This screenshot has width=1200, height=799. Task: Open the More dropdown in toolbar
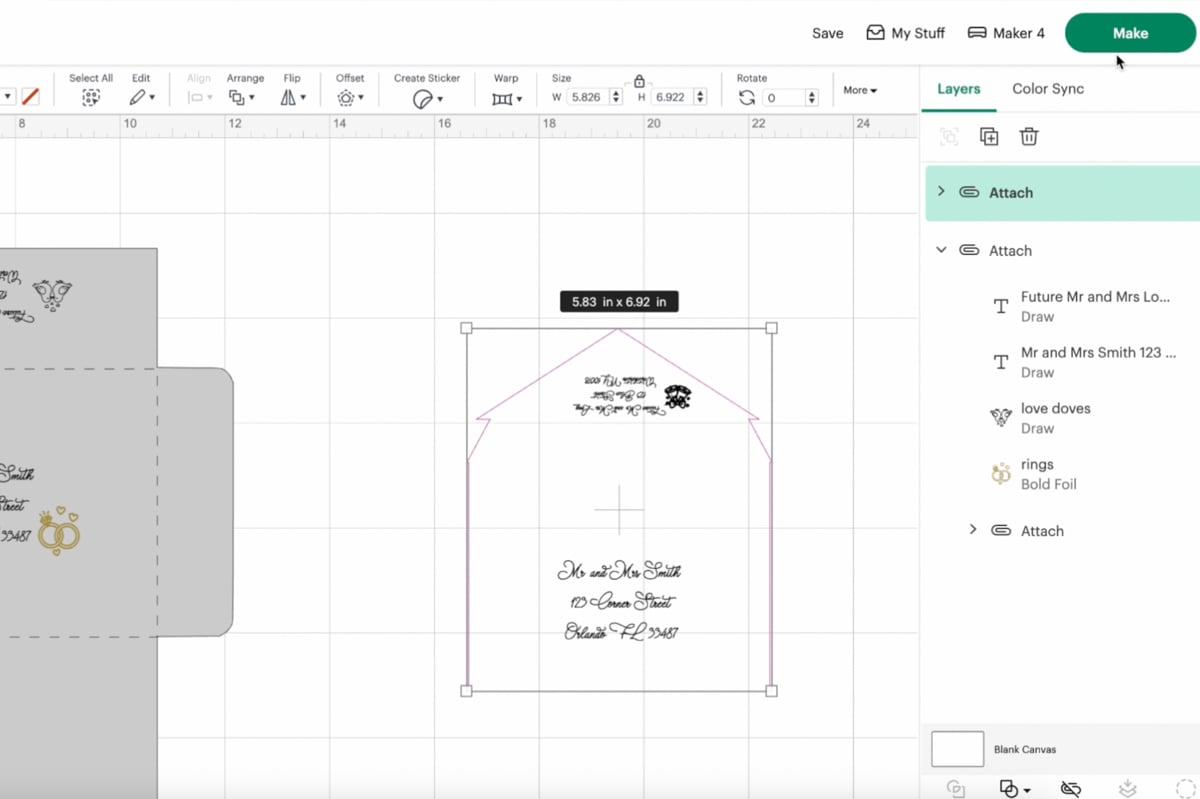click(858, 89)
